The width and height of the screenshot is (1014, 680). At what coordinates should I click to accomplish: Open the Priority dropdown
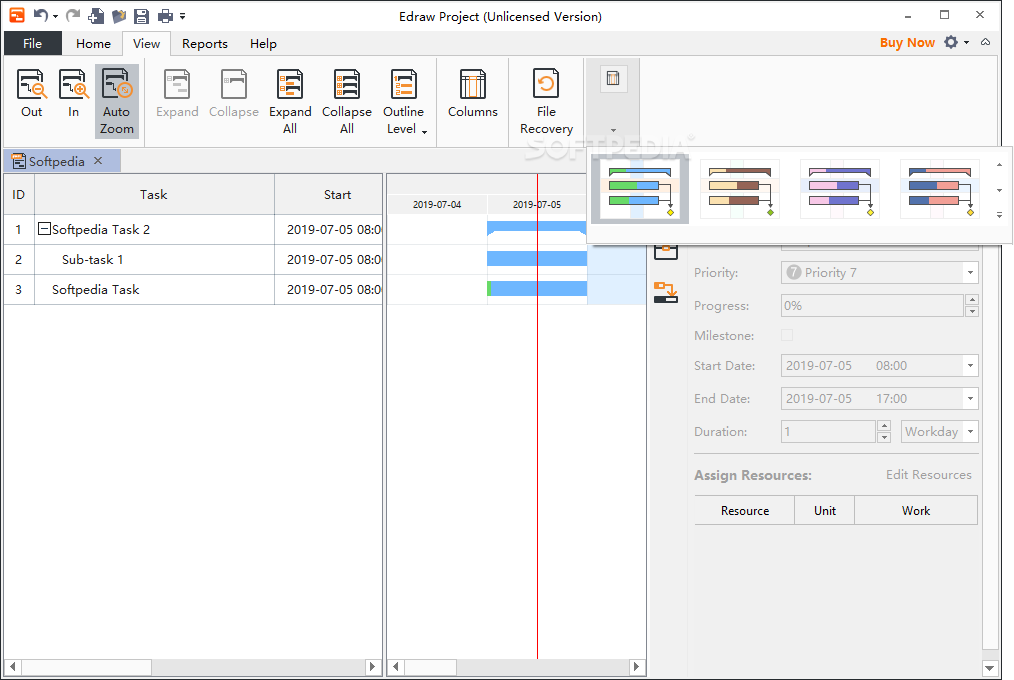pyautogui.click(x=970, y=272)
